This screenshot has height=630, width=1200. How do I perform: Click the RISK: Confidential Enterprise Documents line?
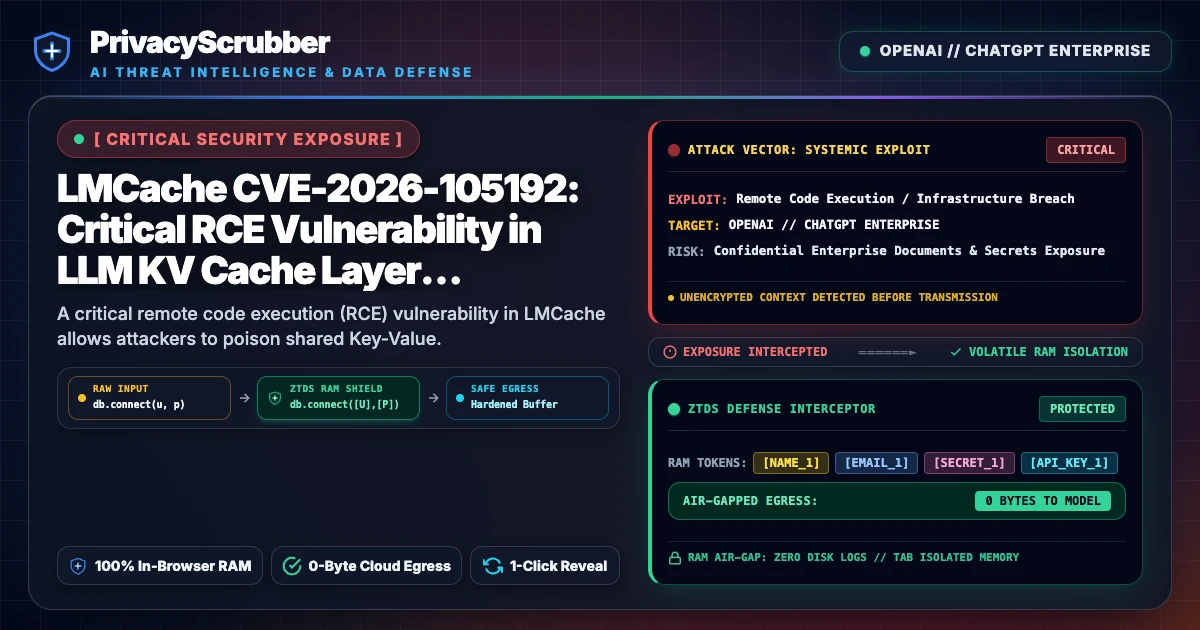tap(886, 250)
